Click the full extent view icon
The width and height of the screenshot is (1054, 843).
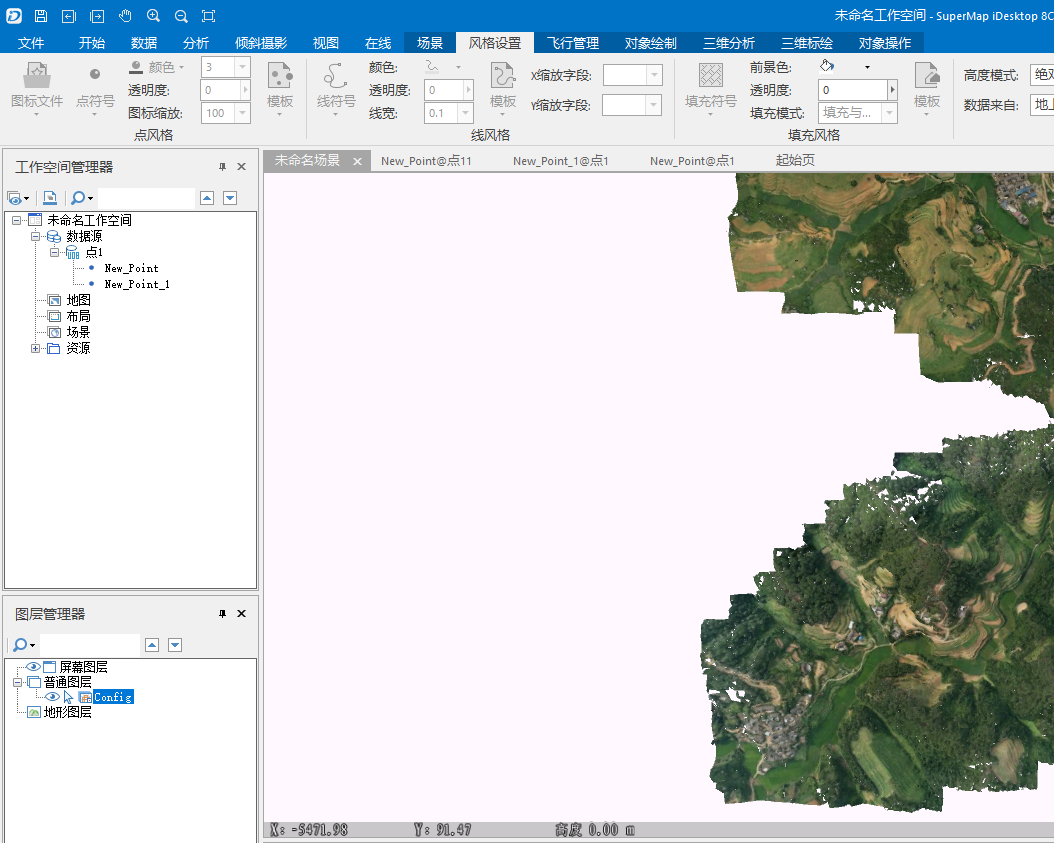pyautogui.click(x=208, y=16)
